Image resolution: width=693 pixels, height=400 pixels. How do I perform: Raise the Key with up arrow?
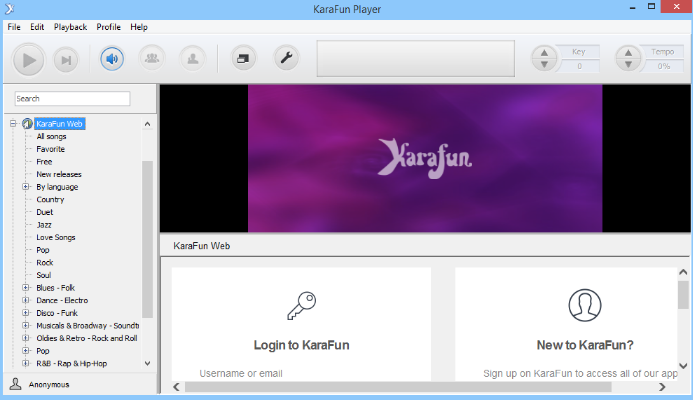point(544,52)
